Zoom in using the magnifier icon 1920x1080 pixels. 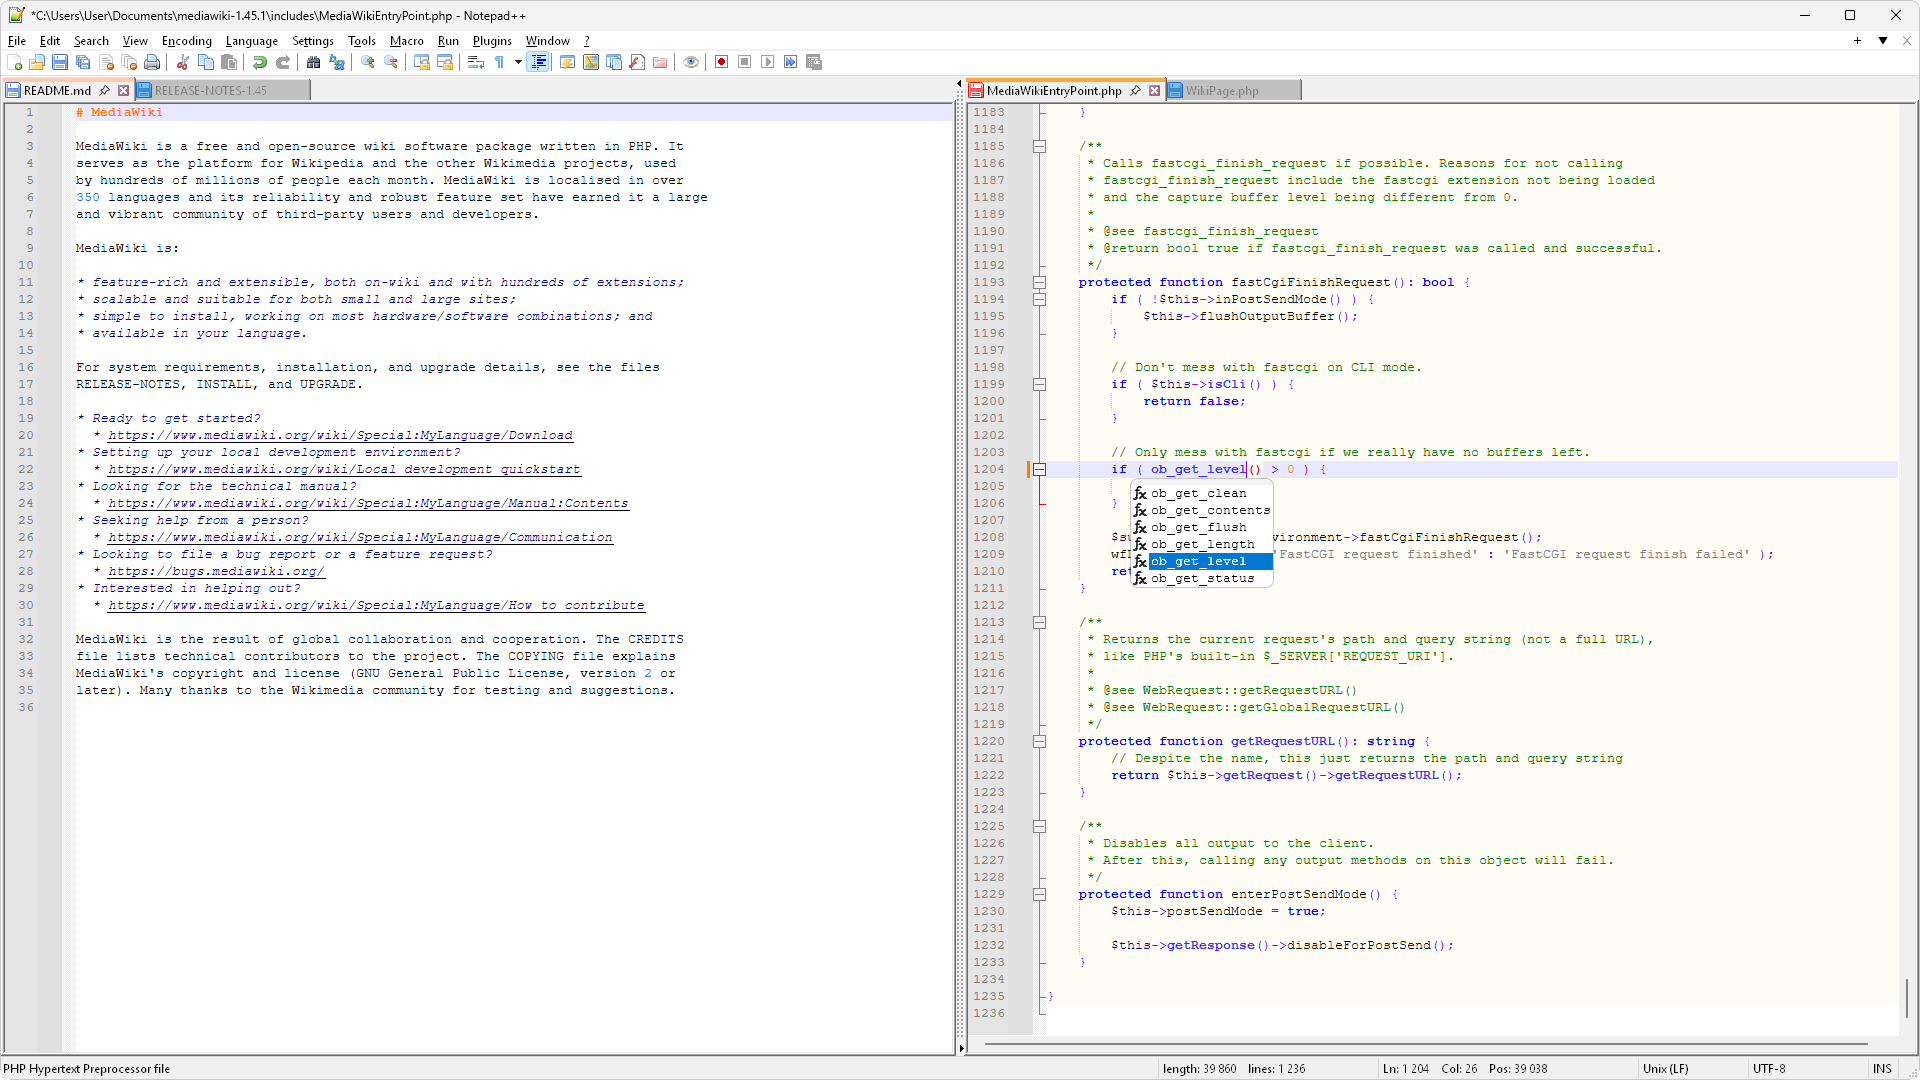pos(366,62)
